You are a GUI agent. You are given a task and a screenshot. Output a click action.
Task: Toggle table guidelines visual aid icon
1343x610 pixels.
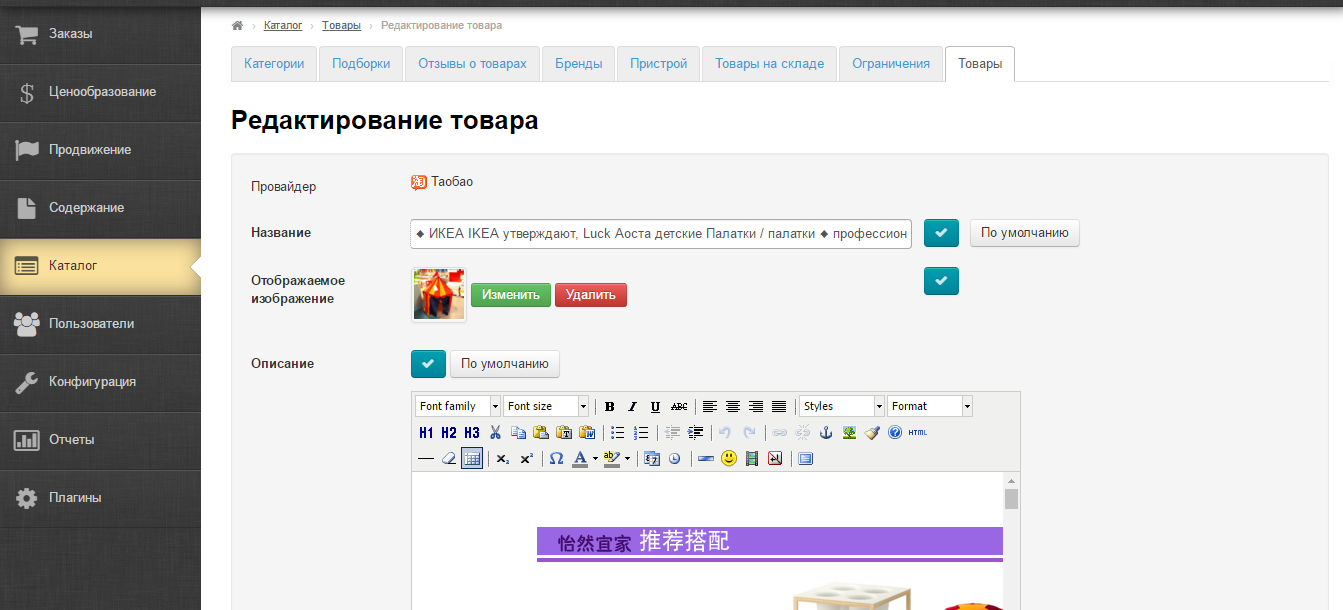coord(472,458)
